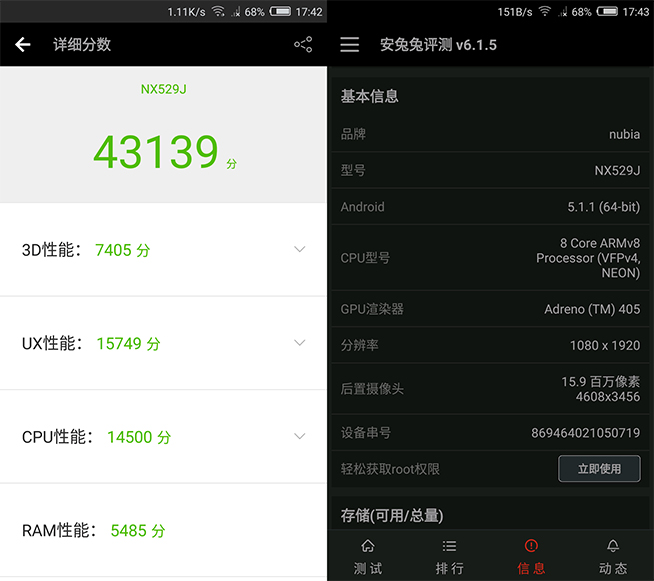Tap the GPU渲染器 Adreno 405 row
654x581 pixels.
(x=490, y=309)
